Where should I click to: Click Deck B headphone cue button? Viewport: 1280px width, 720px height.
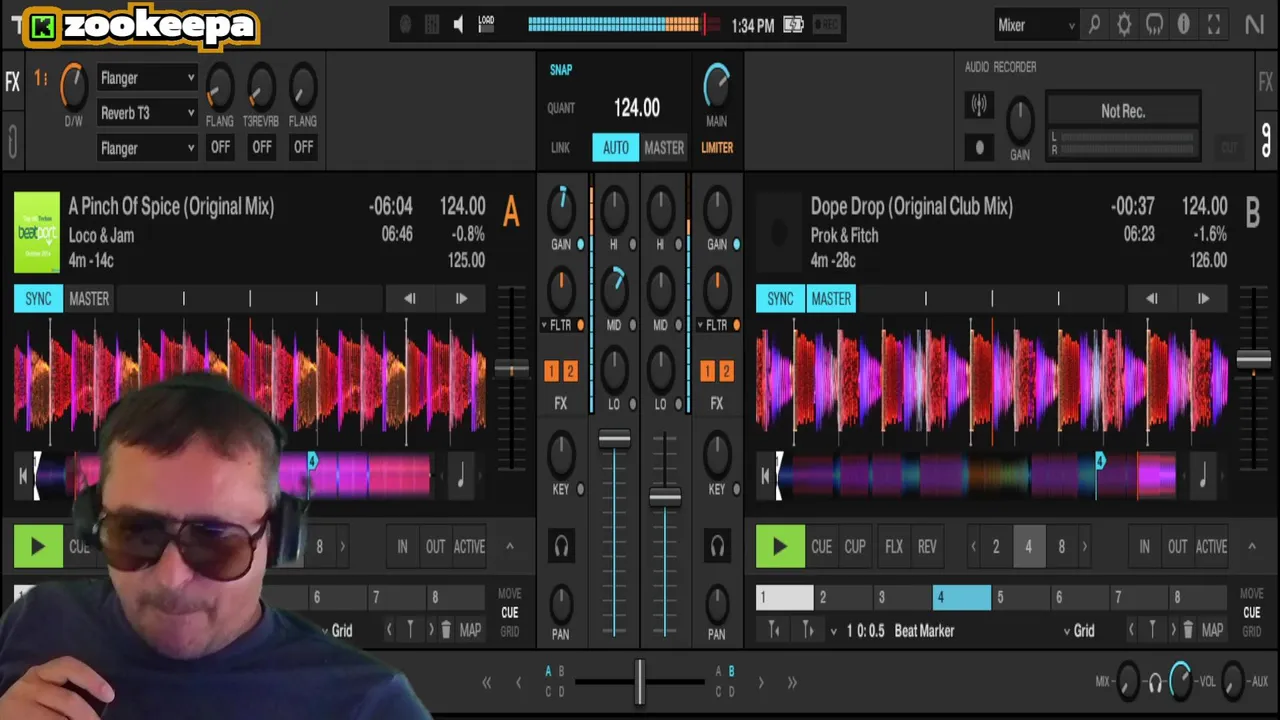717,546
